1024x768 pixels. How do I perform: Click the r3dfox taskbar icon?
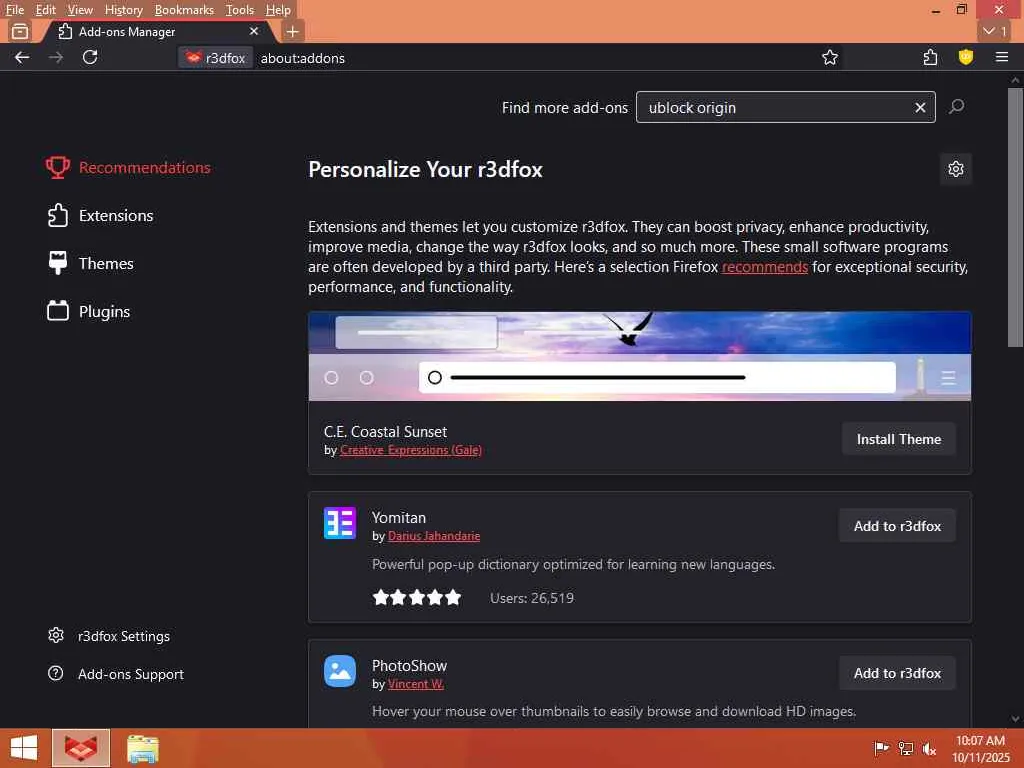[81, 748]
